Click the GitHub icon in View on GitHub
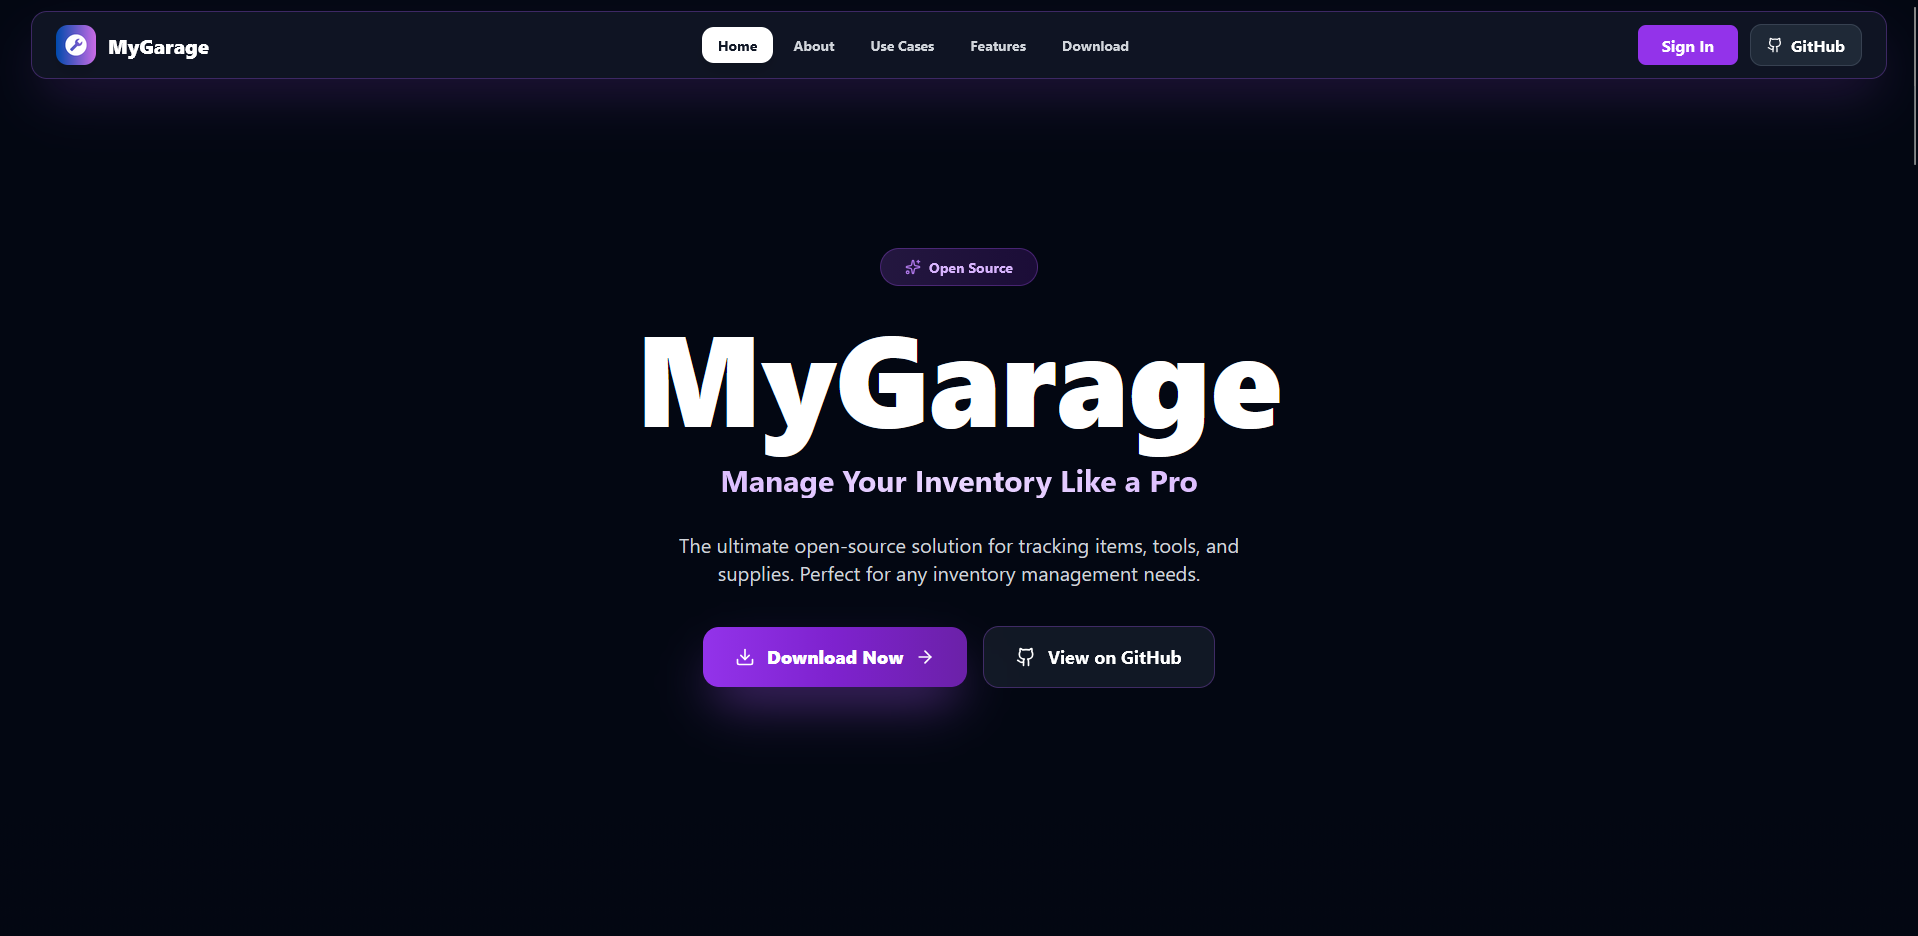Screen dimensions: 1918x936 [1026, 657]
